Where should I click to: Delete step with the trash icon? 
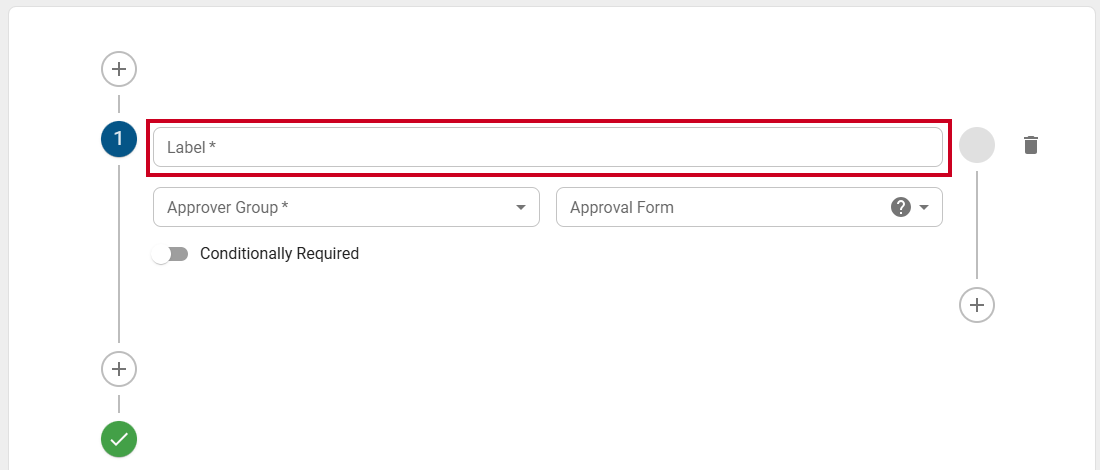1031,145
